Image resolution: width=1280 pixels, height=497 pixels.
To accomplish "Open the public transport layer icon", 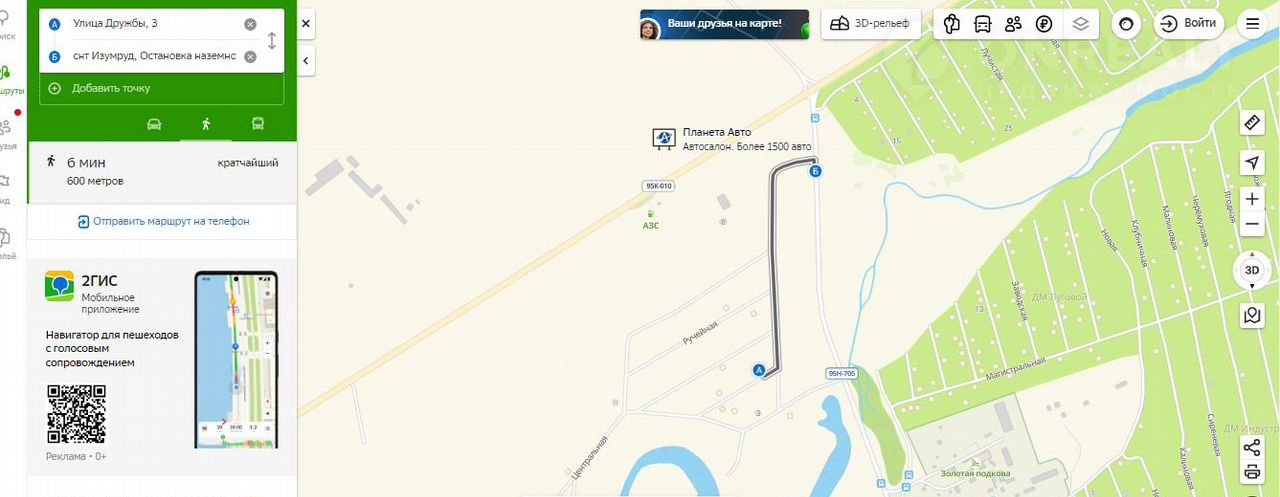I will (x=983, y=24).
